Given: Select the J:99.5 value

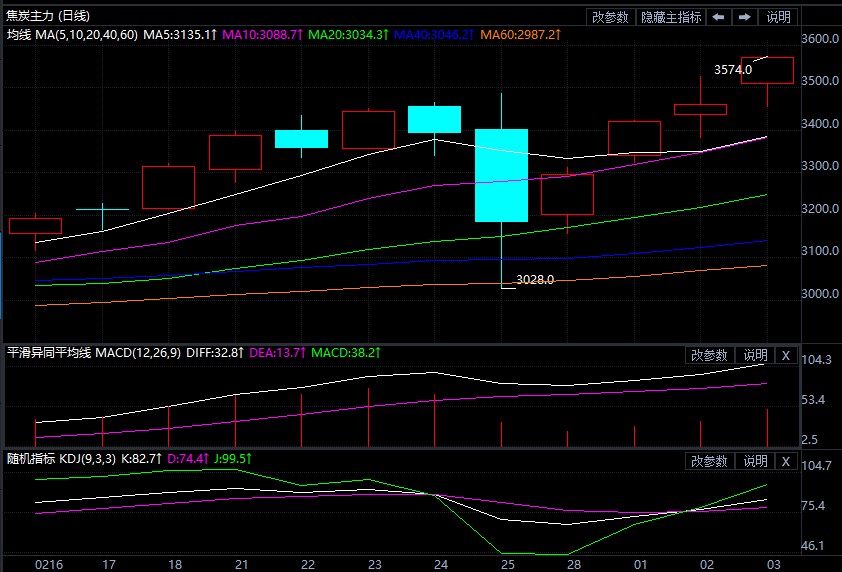Looking at the screenshot, I should 233,459.
